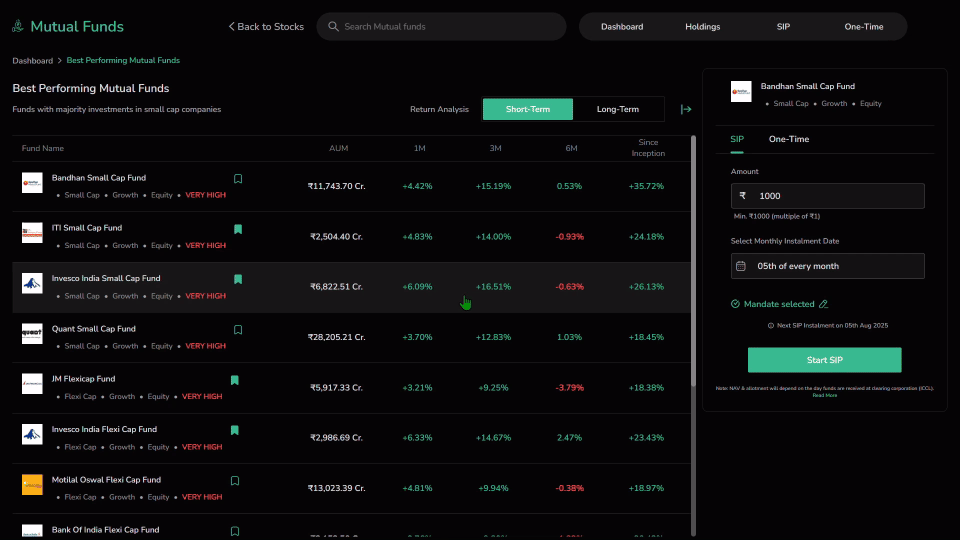Open the Holdings tab

coord(702,27)
